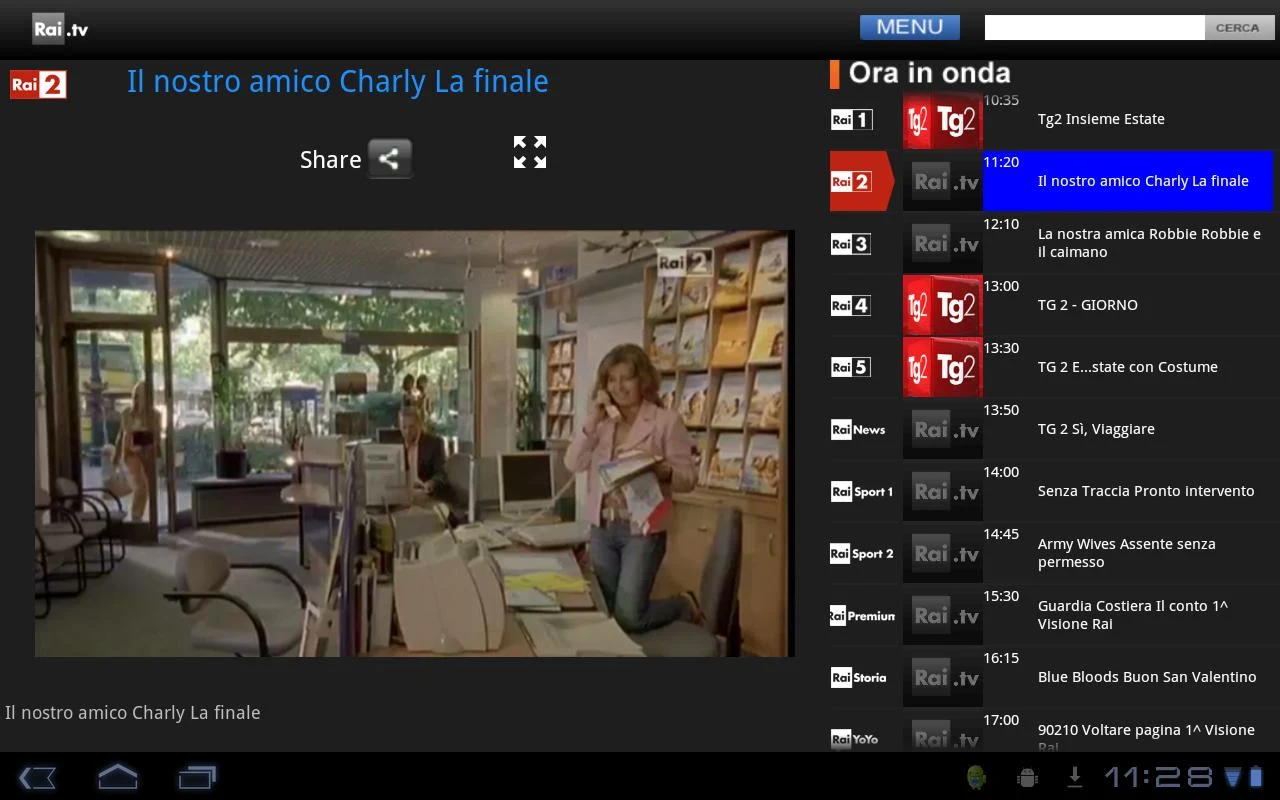Tap the Rai 2 logo beside program title
The image size is (1280, 800).
click(38, 84)
